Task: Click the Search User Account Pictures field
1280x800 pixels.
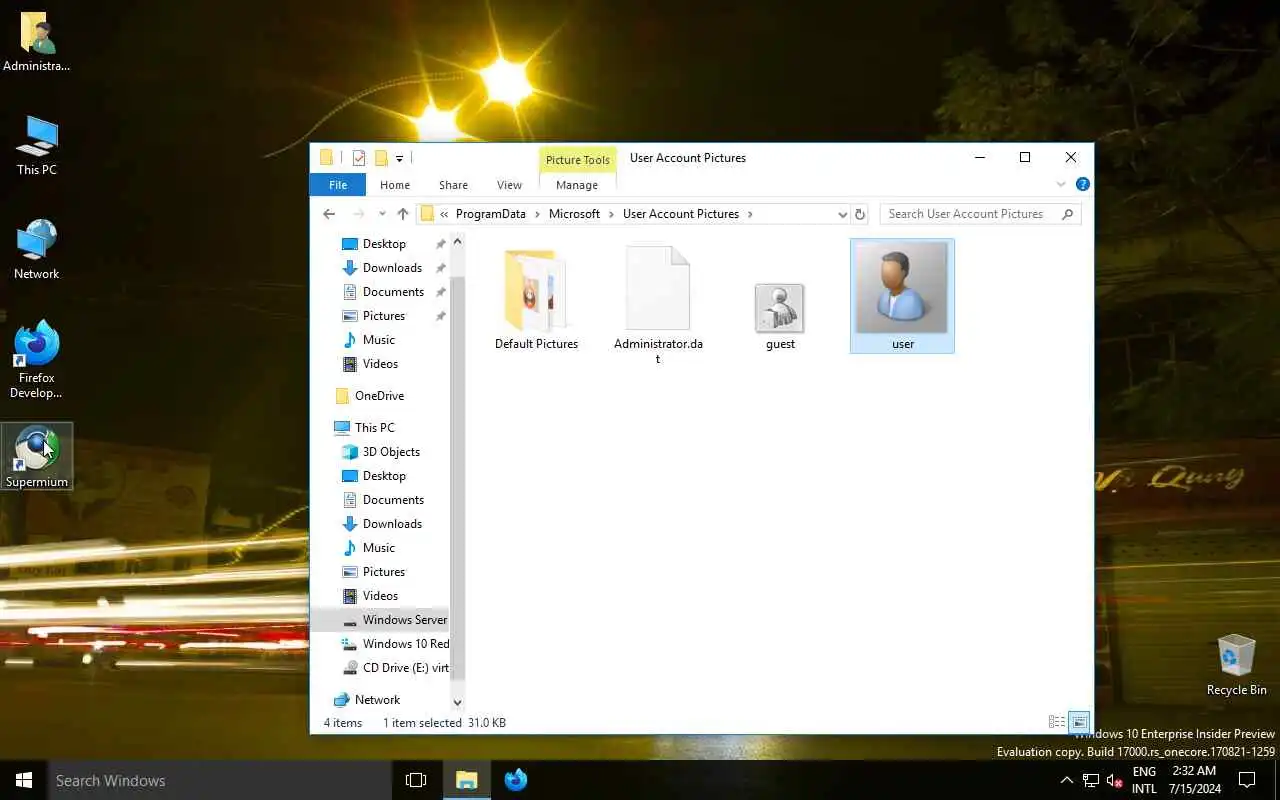Action: pyautogui.click(x=980, y=214)
